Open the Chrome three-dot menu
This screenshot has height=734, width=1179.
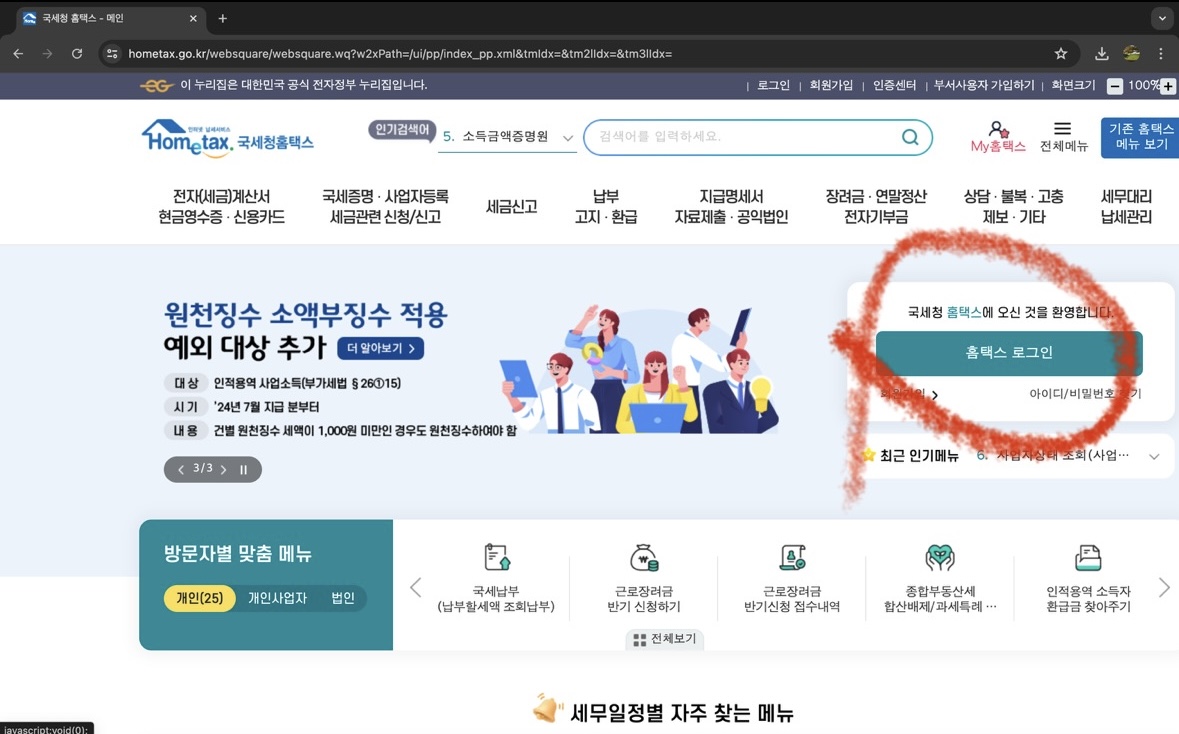pyautogui.click(x=1161, y=53)
